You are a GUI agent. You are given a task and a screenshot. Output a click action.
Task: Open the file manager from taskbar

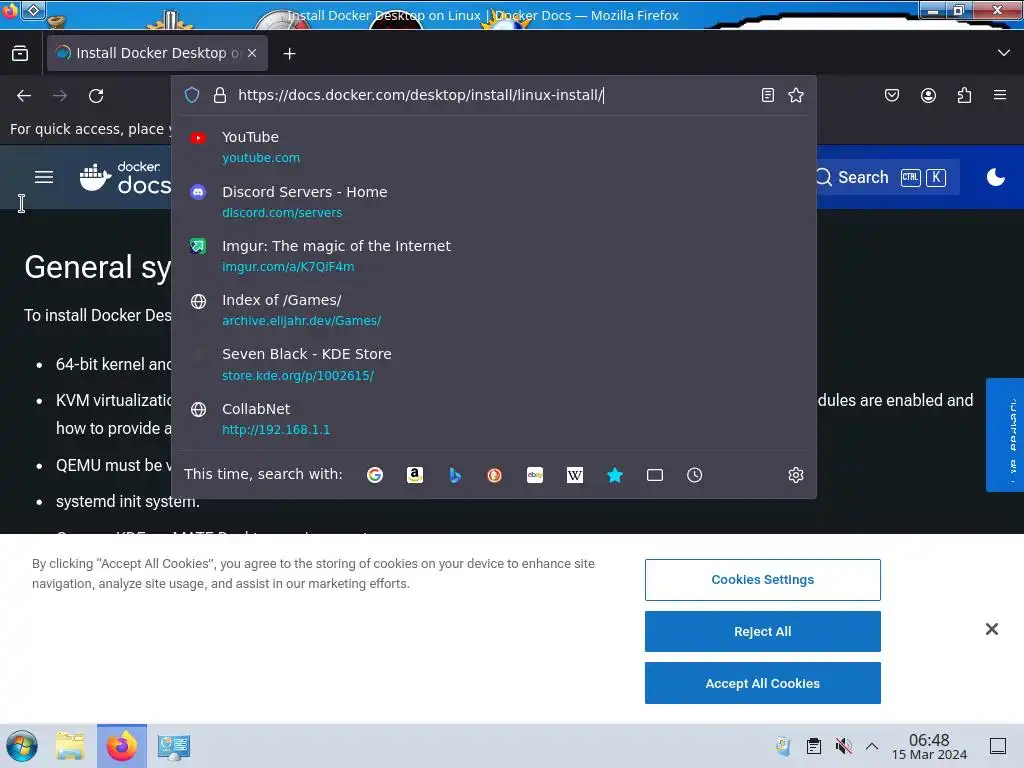coord(70,746)
